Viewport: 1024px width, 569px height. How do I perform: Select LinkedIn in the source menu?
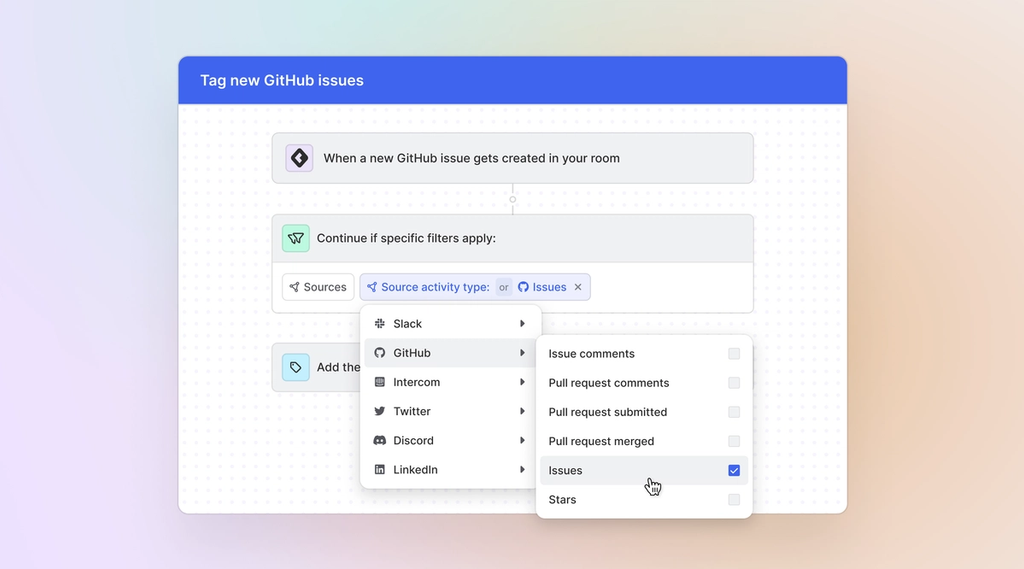point(450,470)
